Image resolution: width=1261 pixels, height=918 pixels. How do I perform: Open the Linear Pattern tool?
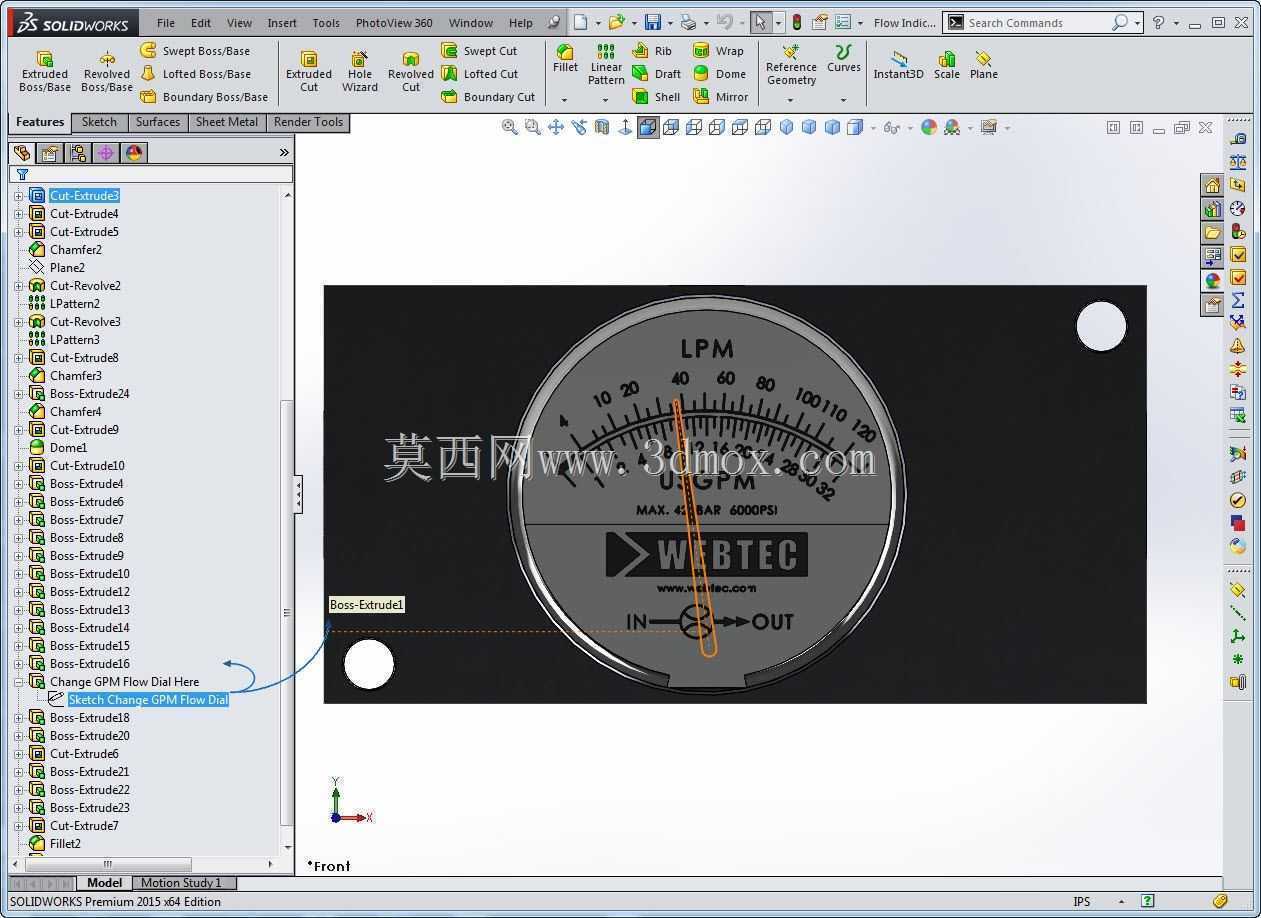[x=606, y=64]
